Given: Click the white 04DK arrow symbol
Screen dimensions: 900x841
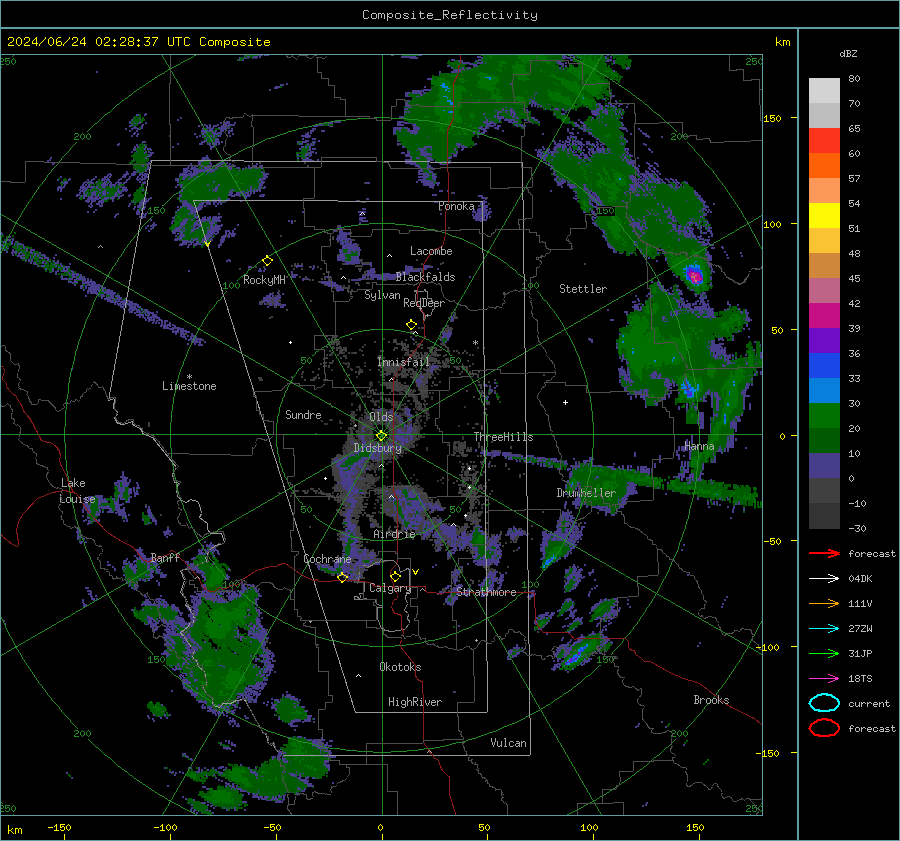Looking at the screenshot, I should click(x=824, y=578).
